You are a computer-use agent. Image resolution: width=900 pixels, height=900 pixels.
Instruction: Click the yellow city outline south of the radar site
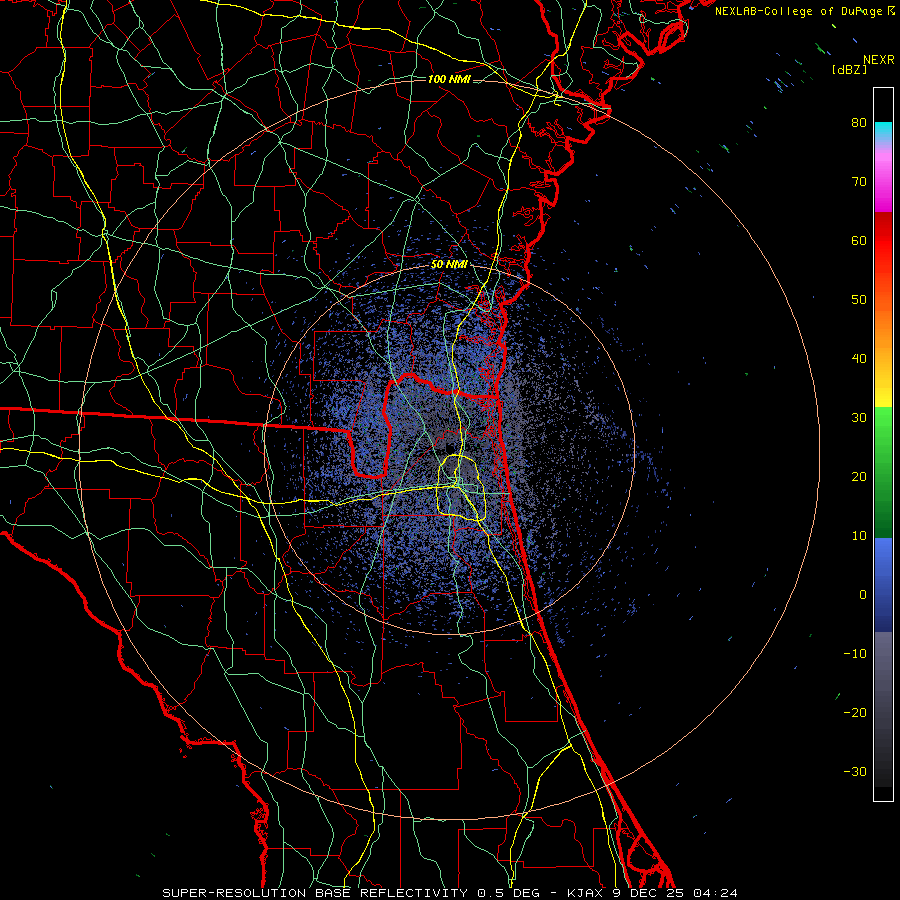(461, 488)
